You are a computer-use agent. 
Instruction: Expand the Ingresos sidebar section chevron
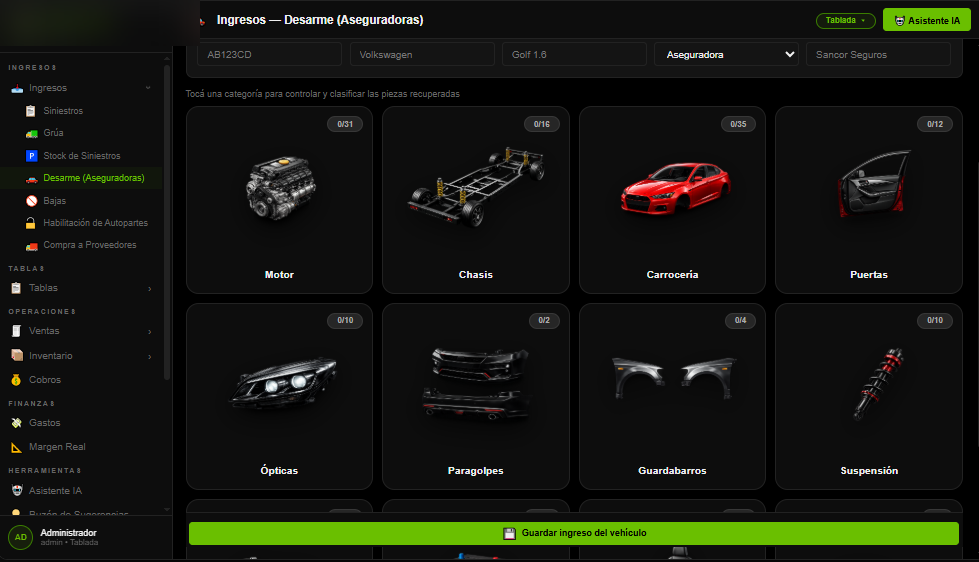(x=148, y=88)
